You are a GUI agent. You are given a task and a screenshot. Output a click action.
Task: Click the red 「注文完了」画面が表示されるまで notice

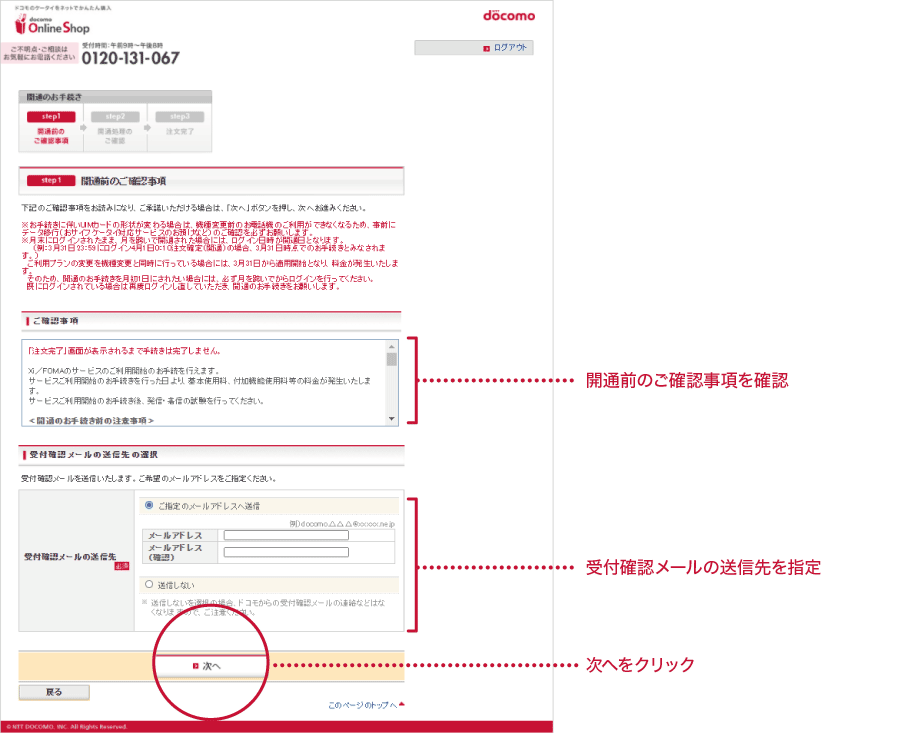point(124,351)
